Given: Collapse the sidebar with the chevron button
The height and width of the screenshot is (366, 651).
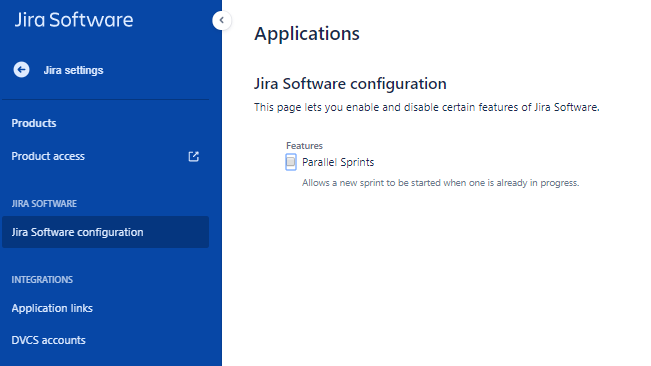Looking at the screenshot, I should 221,20.
